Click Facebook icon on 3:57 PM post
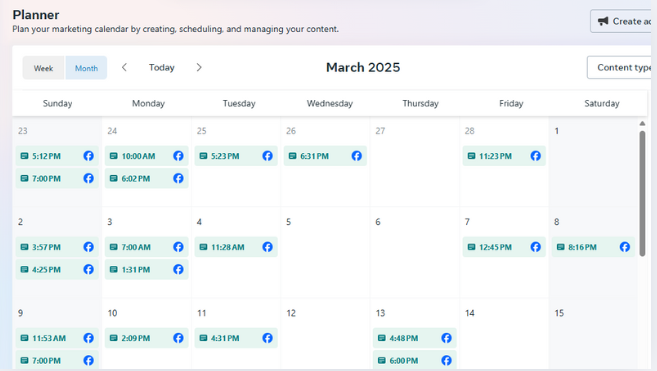 pos(88,247)
